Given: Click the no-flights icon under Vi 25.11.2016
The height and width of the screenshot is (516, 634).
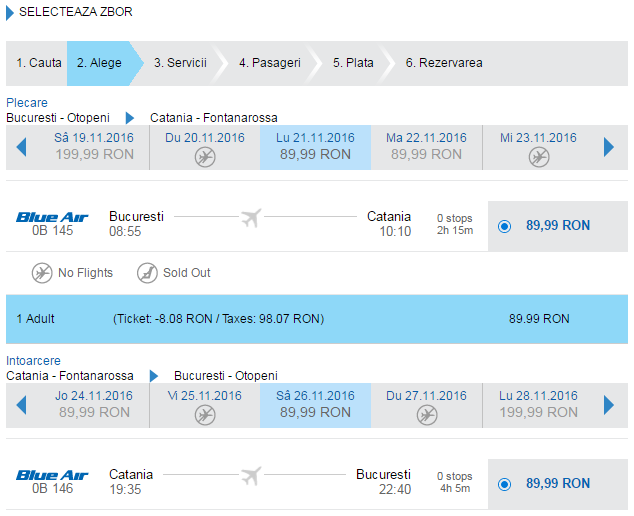Looking at the screenshot, I should pos(205,415).
